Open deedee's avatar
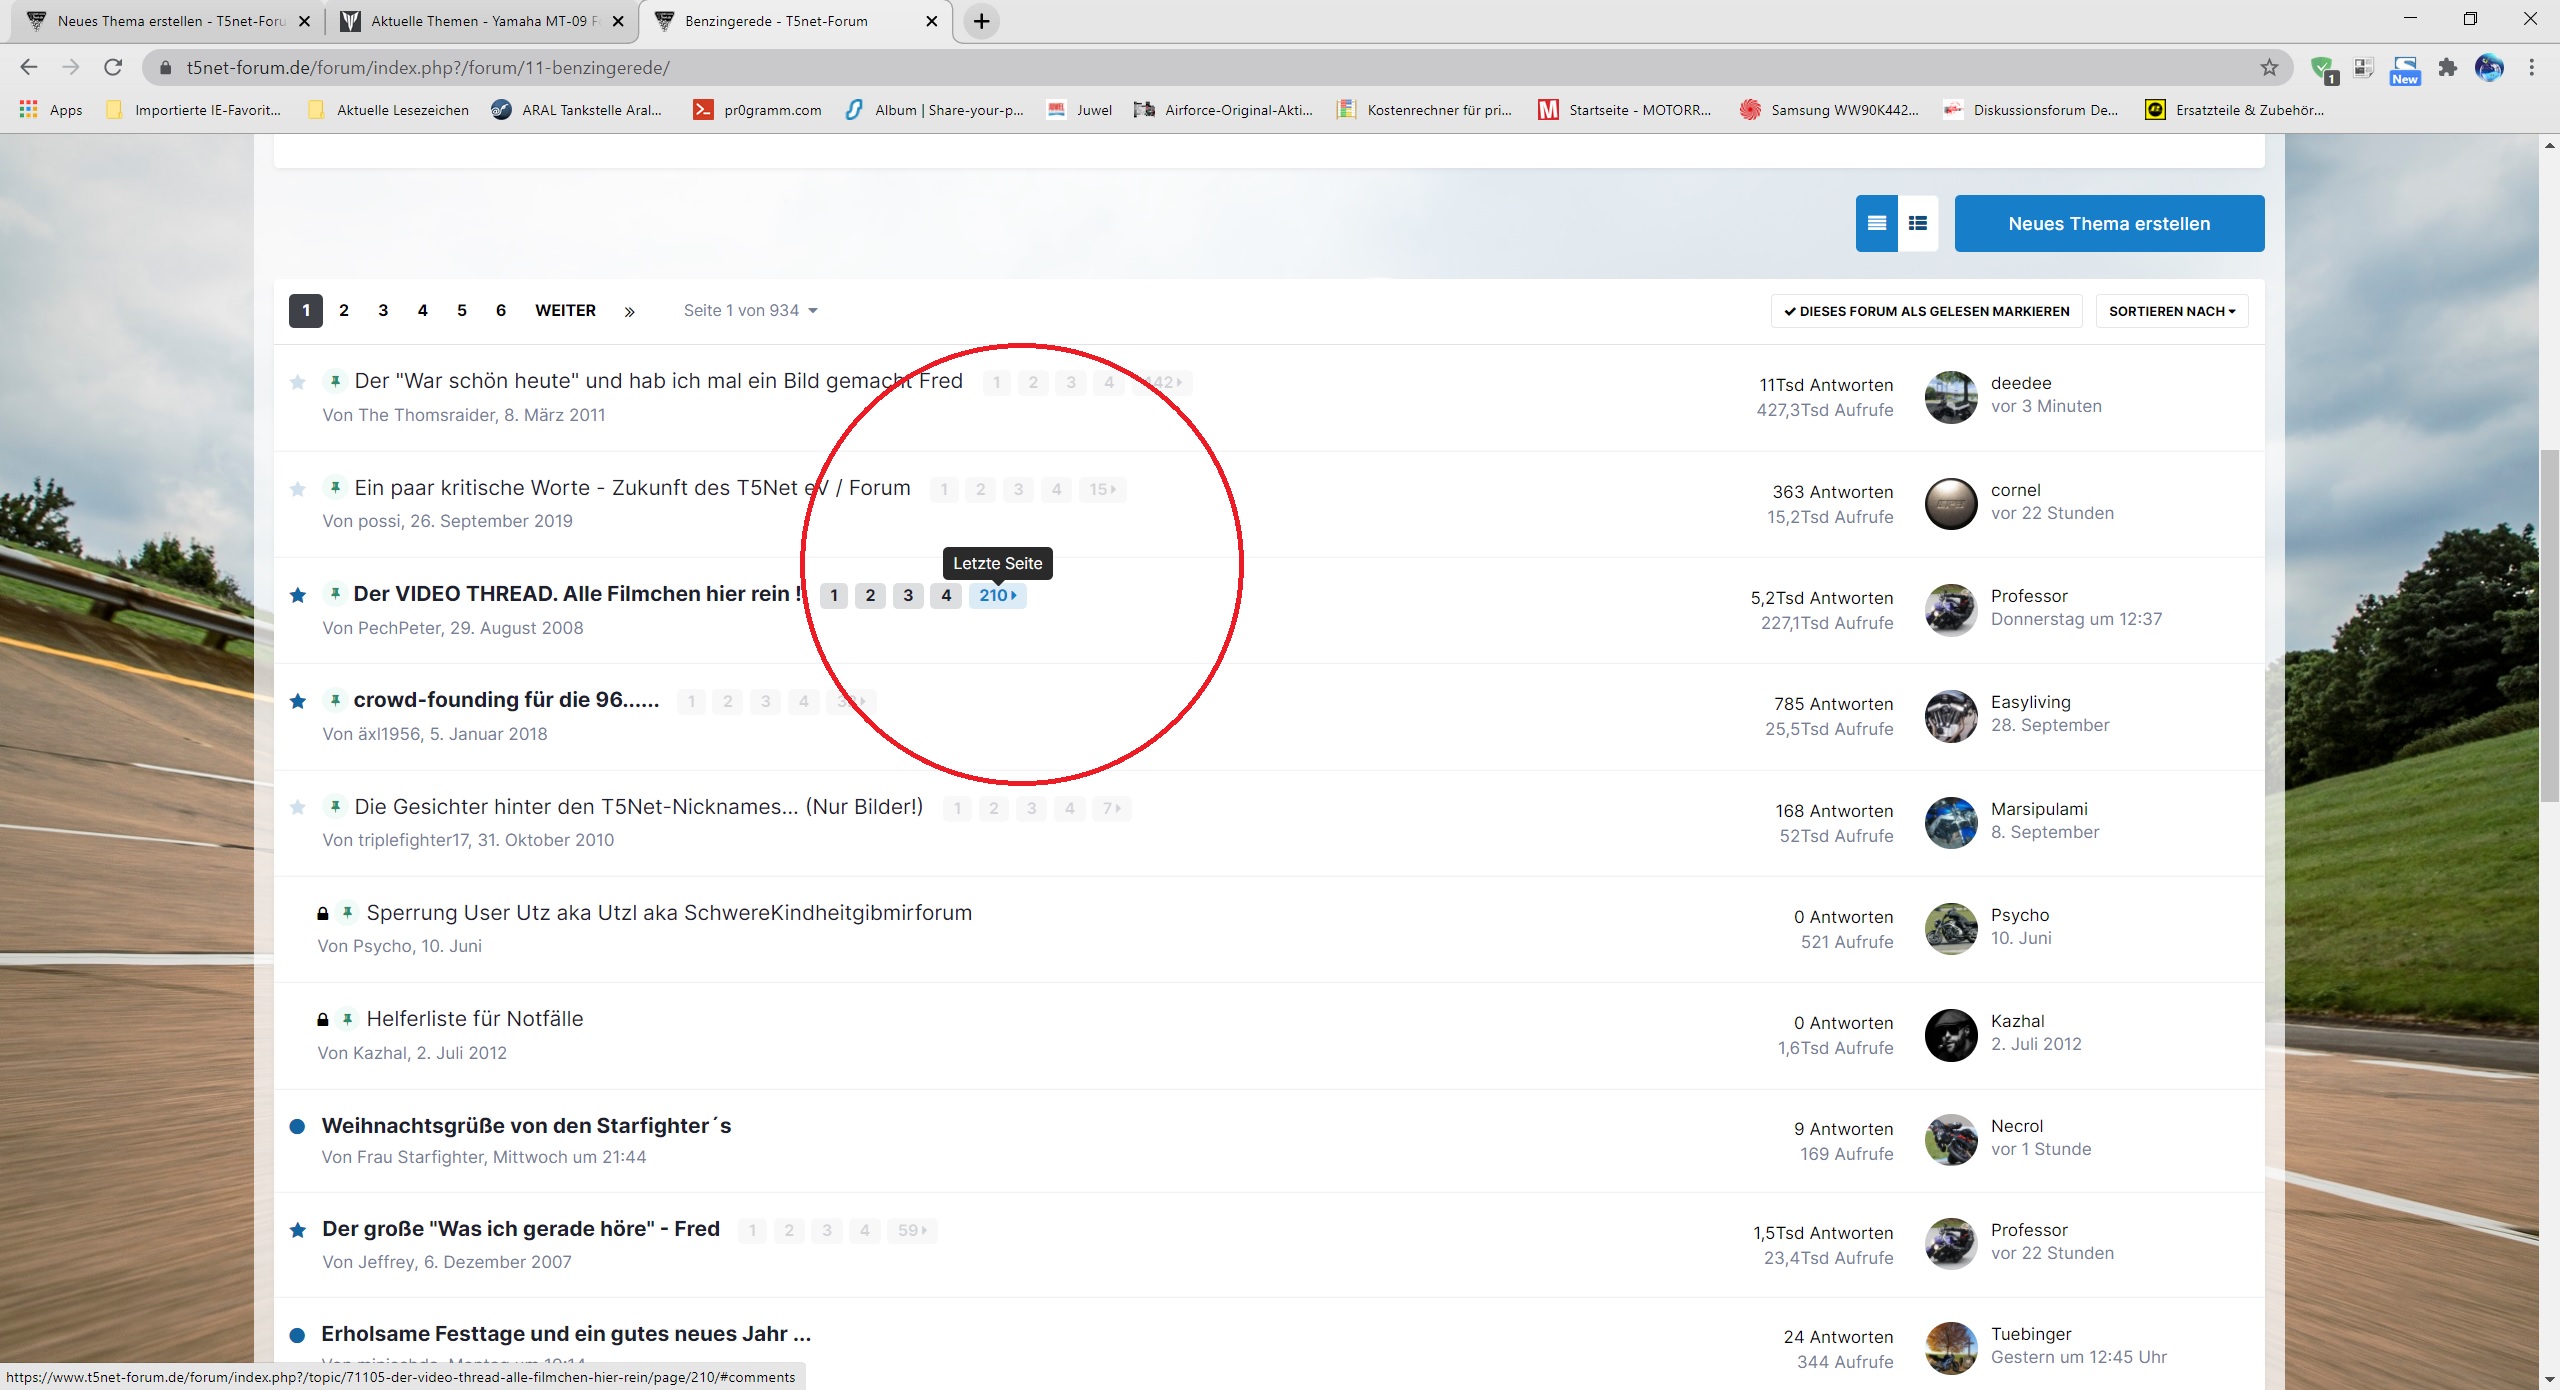 tap(1951, 397)
